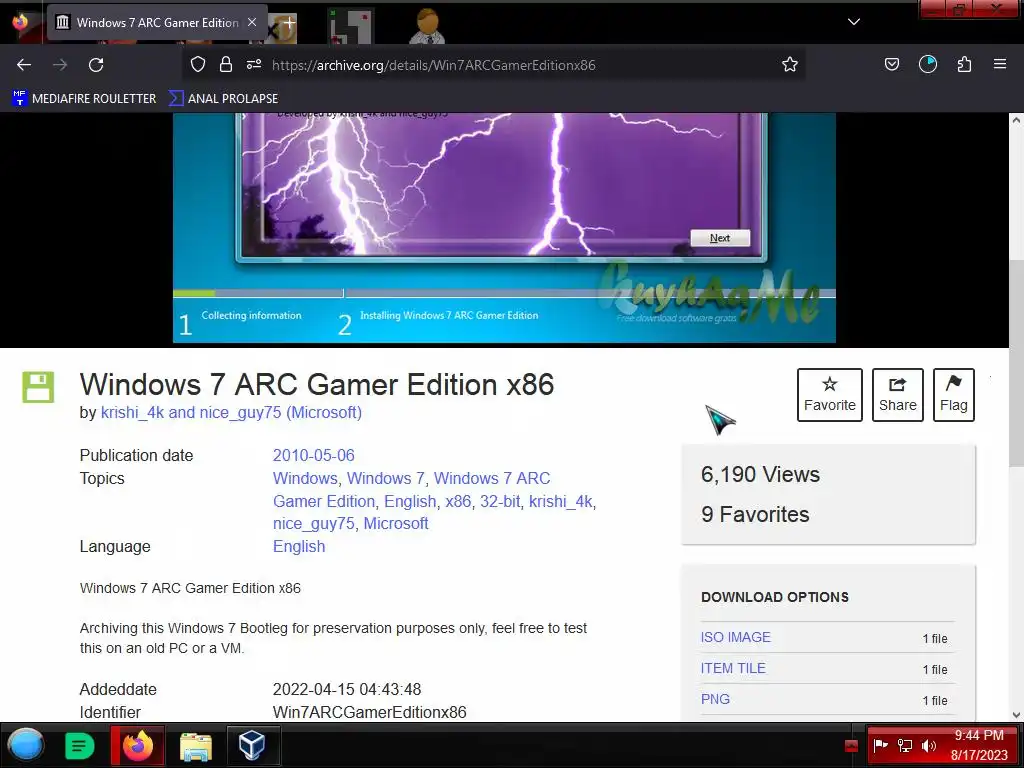
Task: Open the Action Center flag tray icon
Action: (x=881, y=745)
